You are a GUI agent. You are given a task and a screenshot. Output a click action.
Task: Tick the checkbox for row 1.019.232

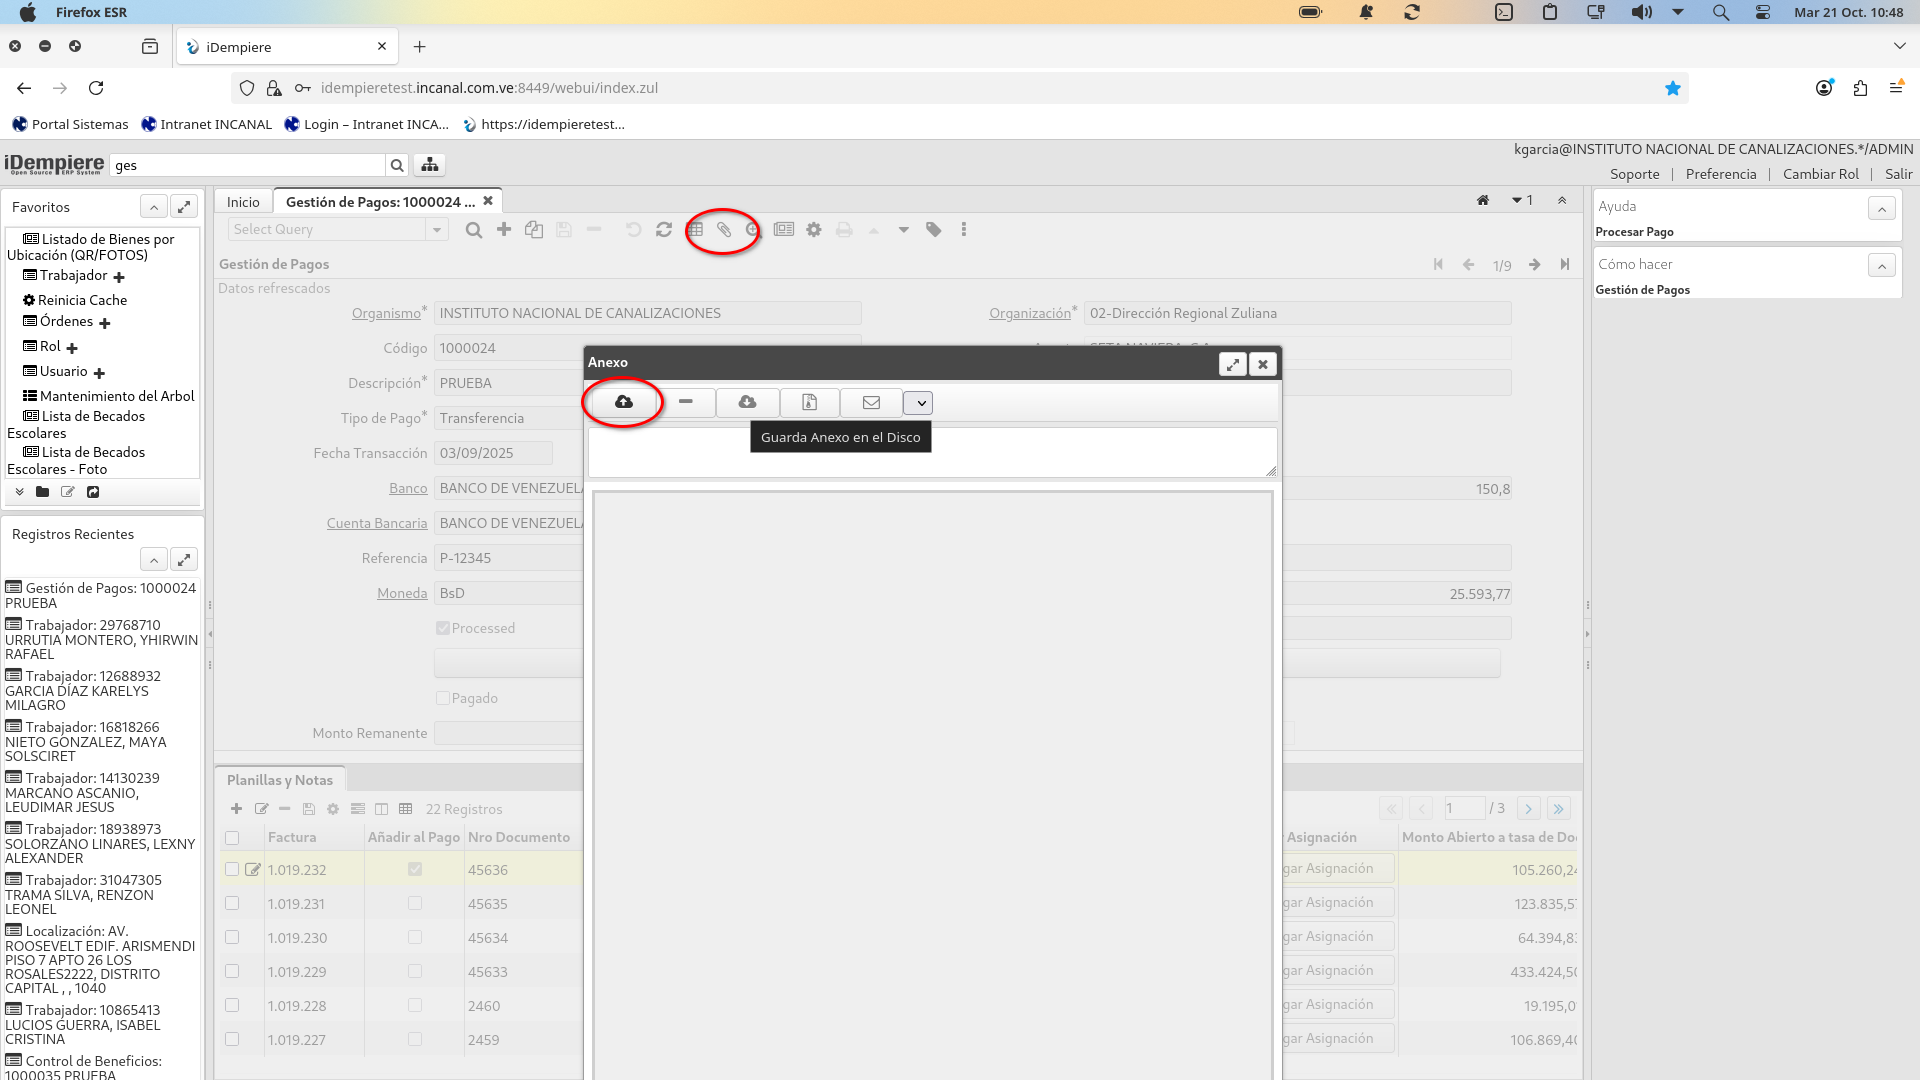232,870
